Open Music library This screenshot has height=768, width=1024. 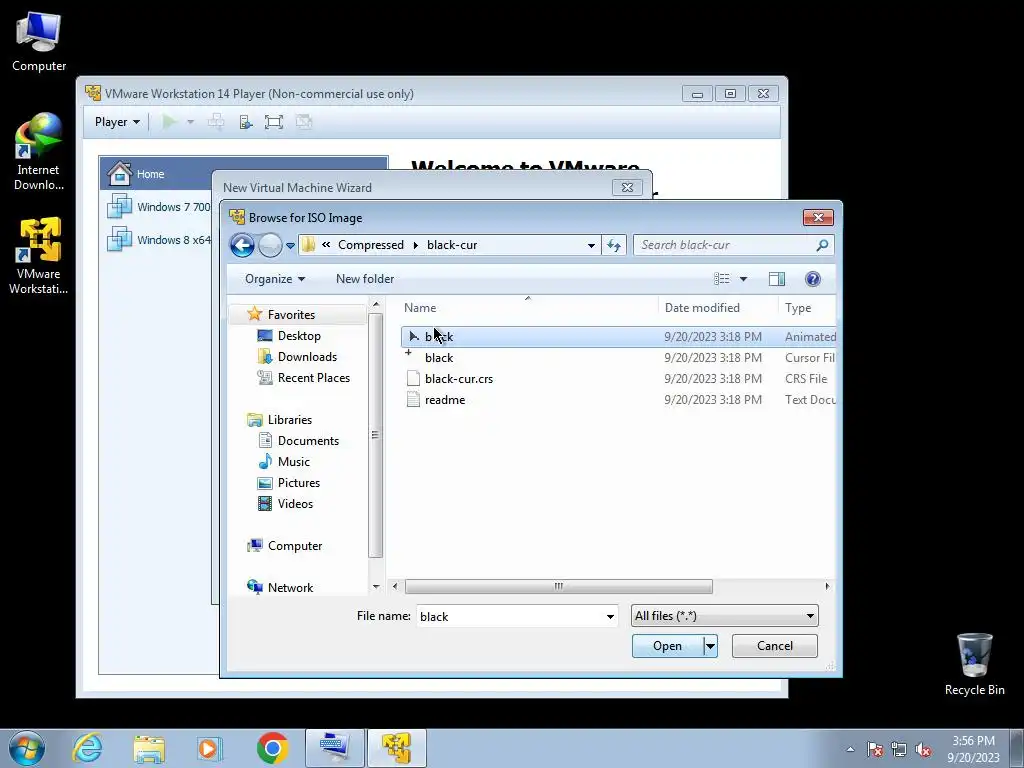pos(293,461)
